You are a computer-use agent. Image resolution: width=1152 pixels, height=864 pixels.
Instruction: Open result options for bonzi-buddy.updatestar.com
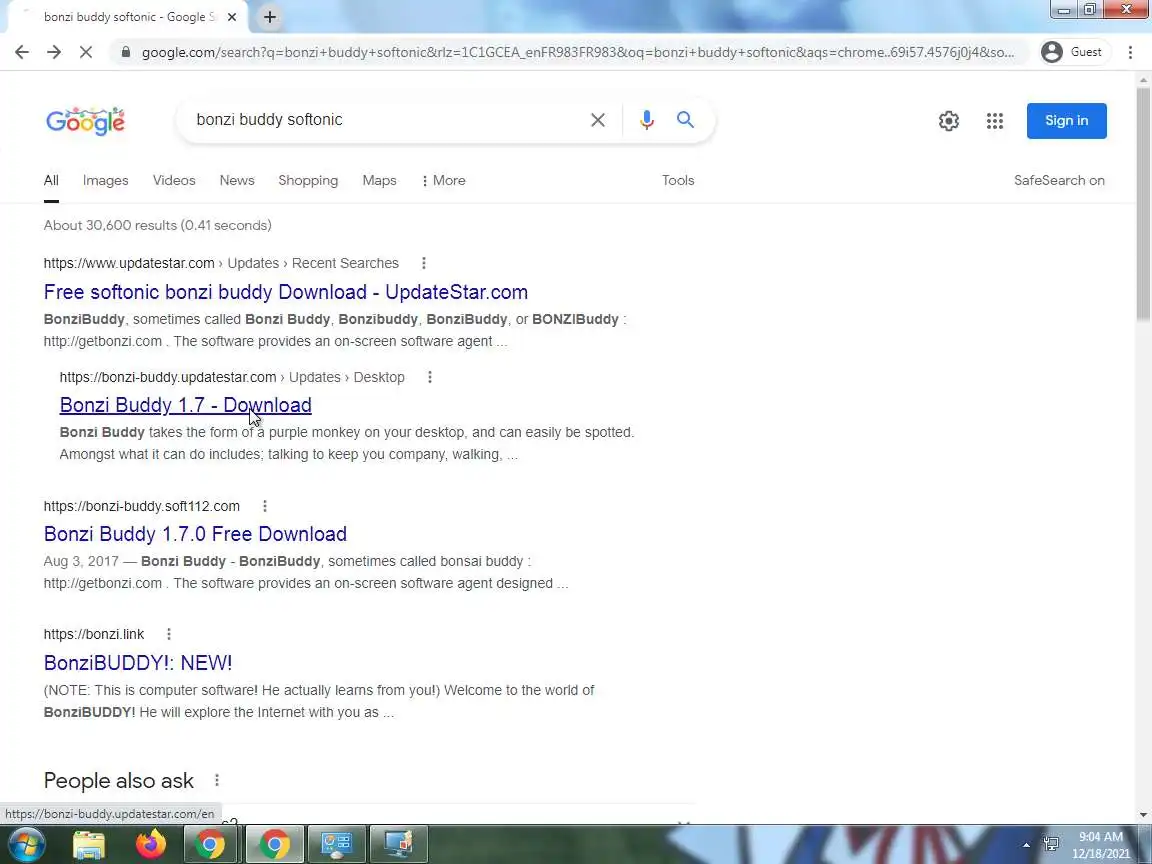coord(430,377)
